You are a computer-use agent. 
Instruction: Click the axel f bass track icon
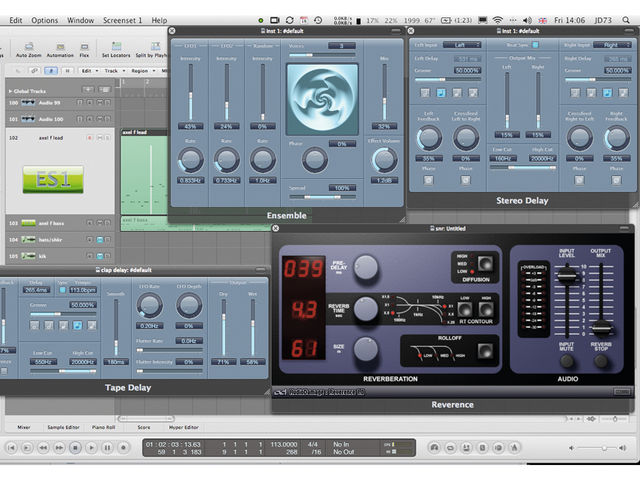click(x=28, y=223)
